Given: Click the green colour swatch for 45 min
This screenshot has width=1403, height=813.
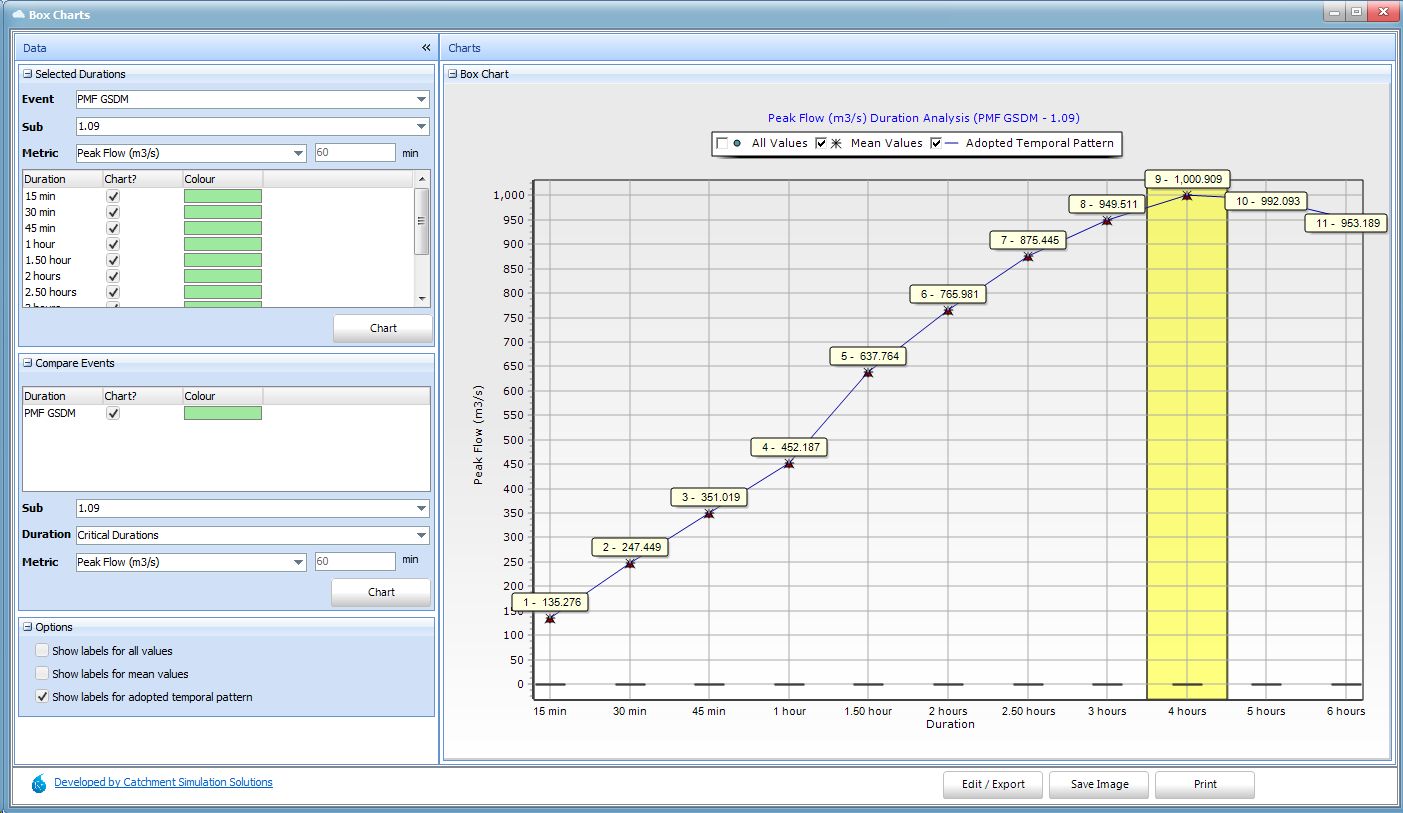Looking at the screenshot, I should click(223, 228).
